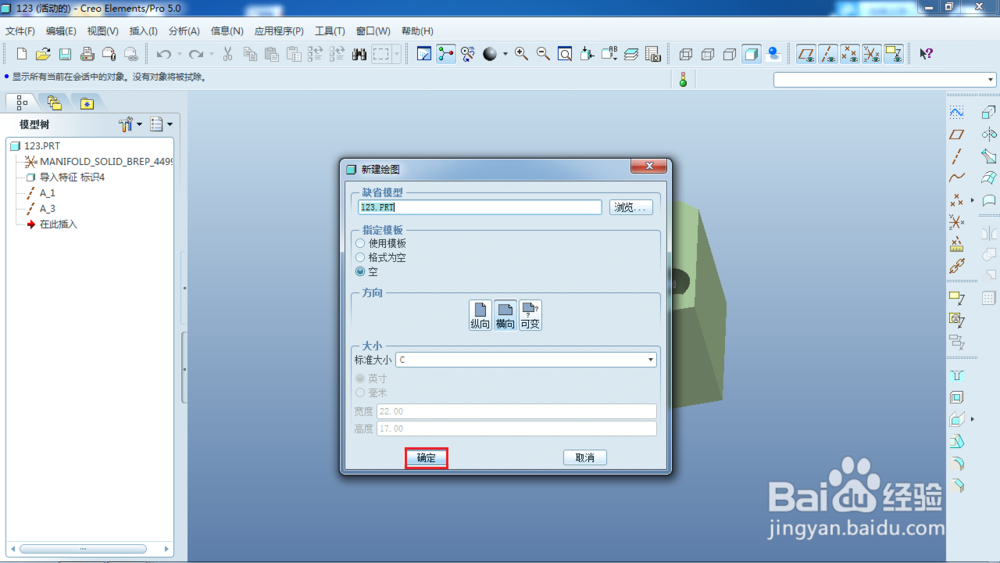This screenshot has height=563, width=1000.
Task: Confirm the new drawing with 确定
Action: (426, 458)
